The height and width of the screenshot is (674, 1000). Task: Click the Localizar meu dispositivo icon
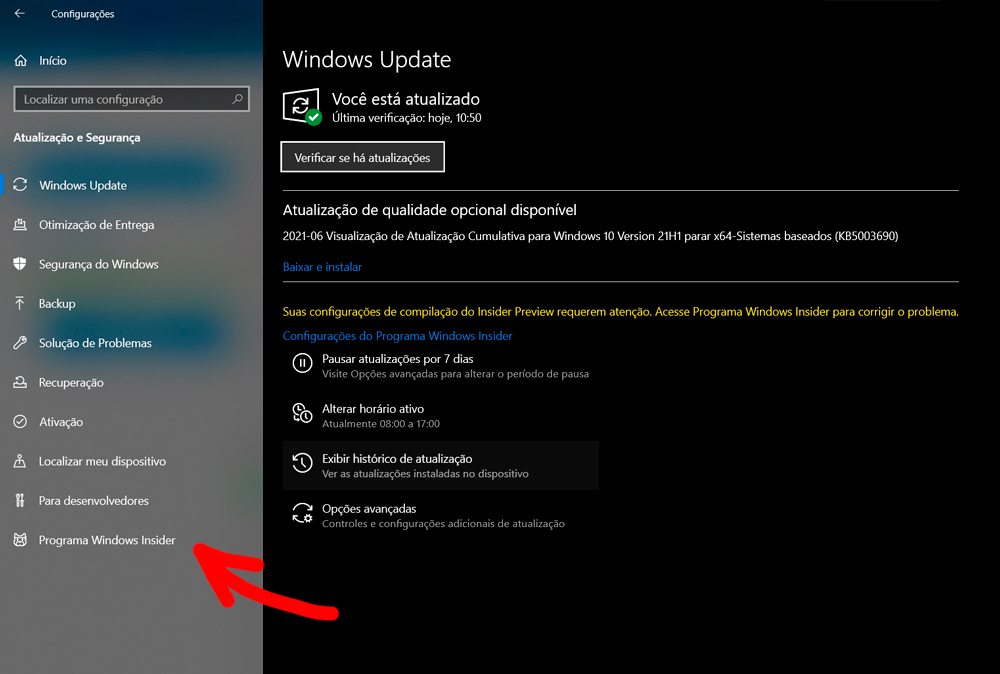20,461
